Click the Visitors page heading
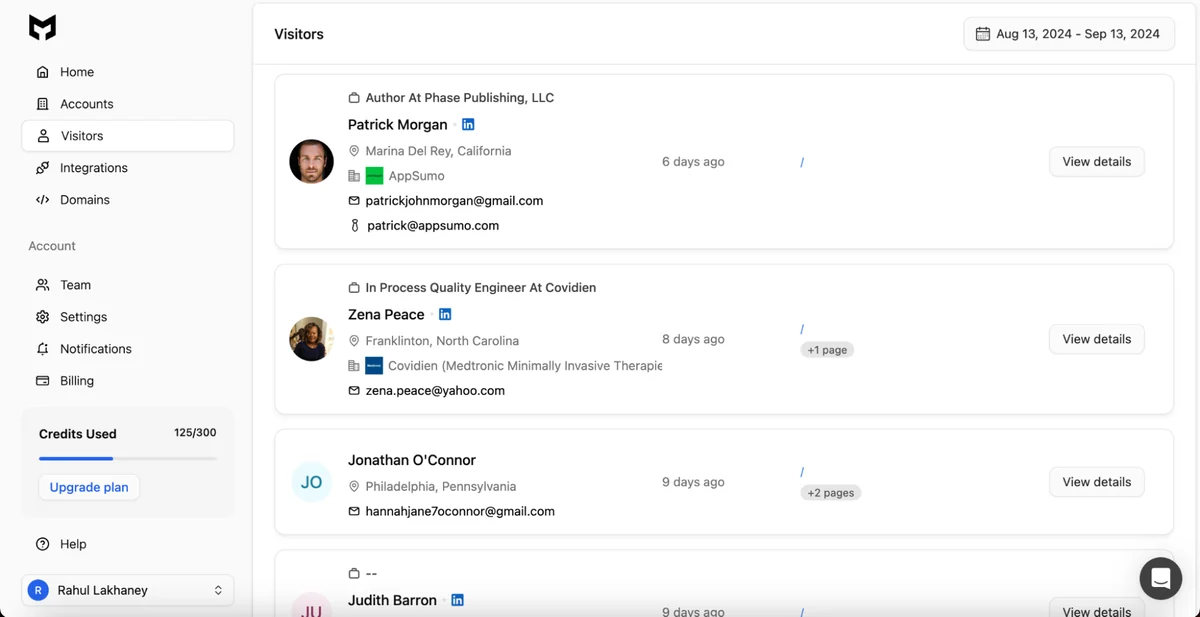This screenshot has height=617, width=1200. (x=298, y=33)
